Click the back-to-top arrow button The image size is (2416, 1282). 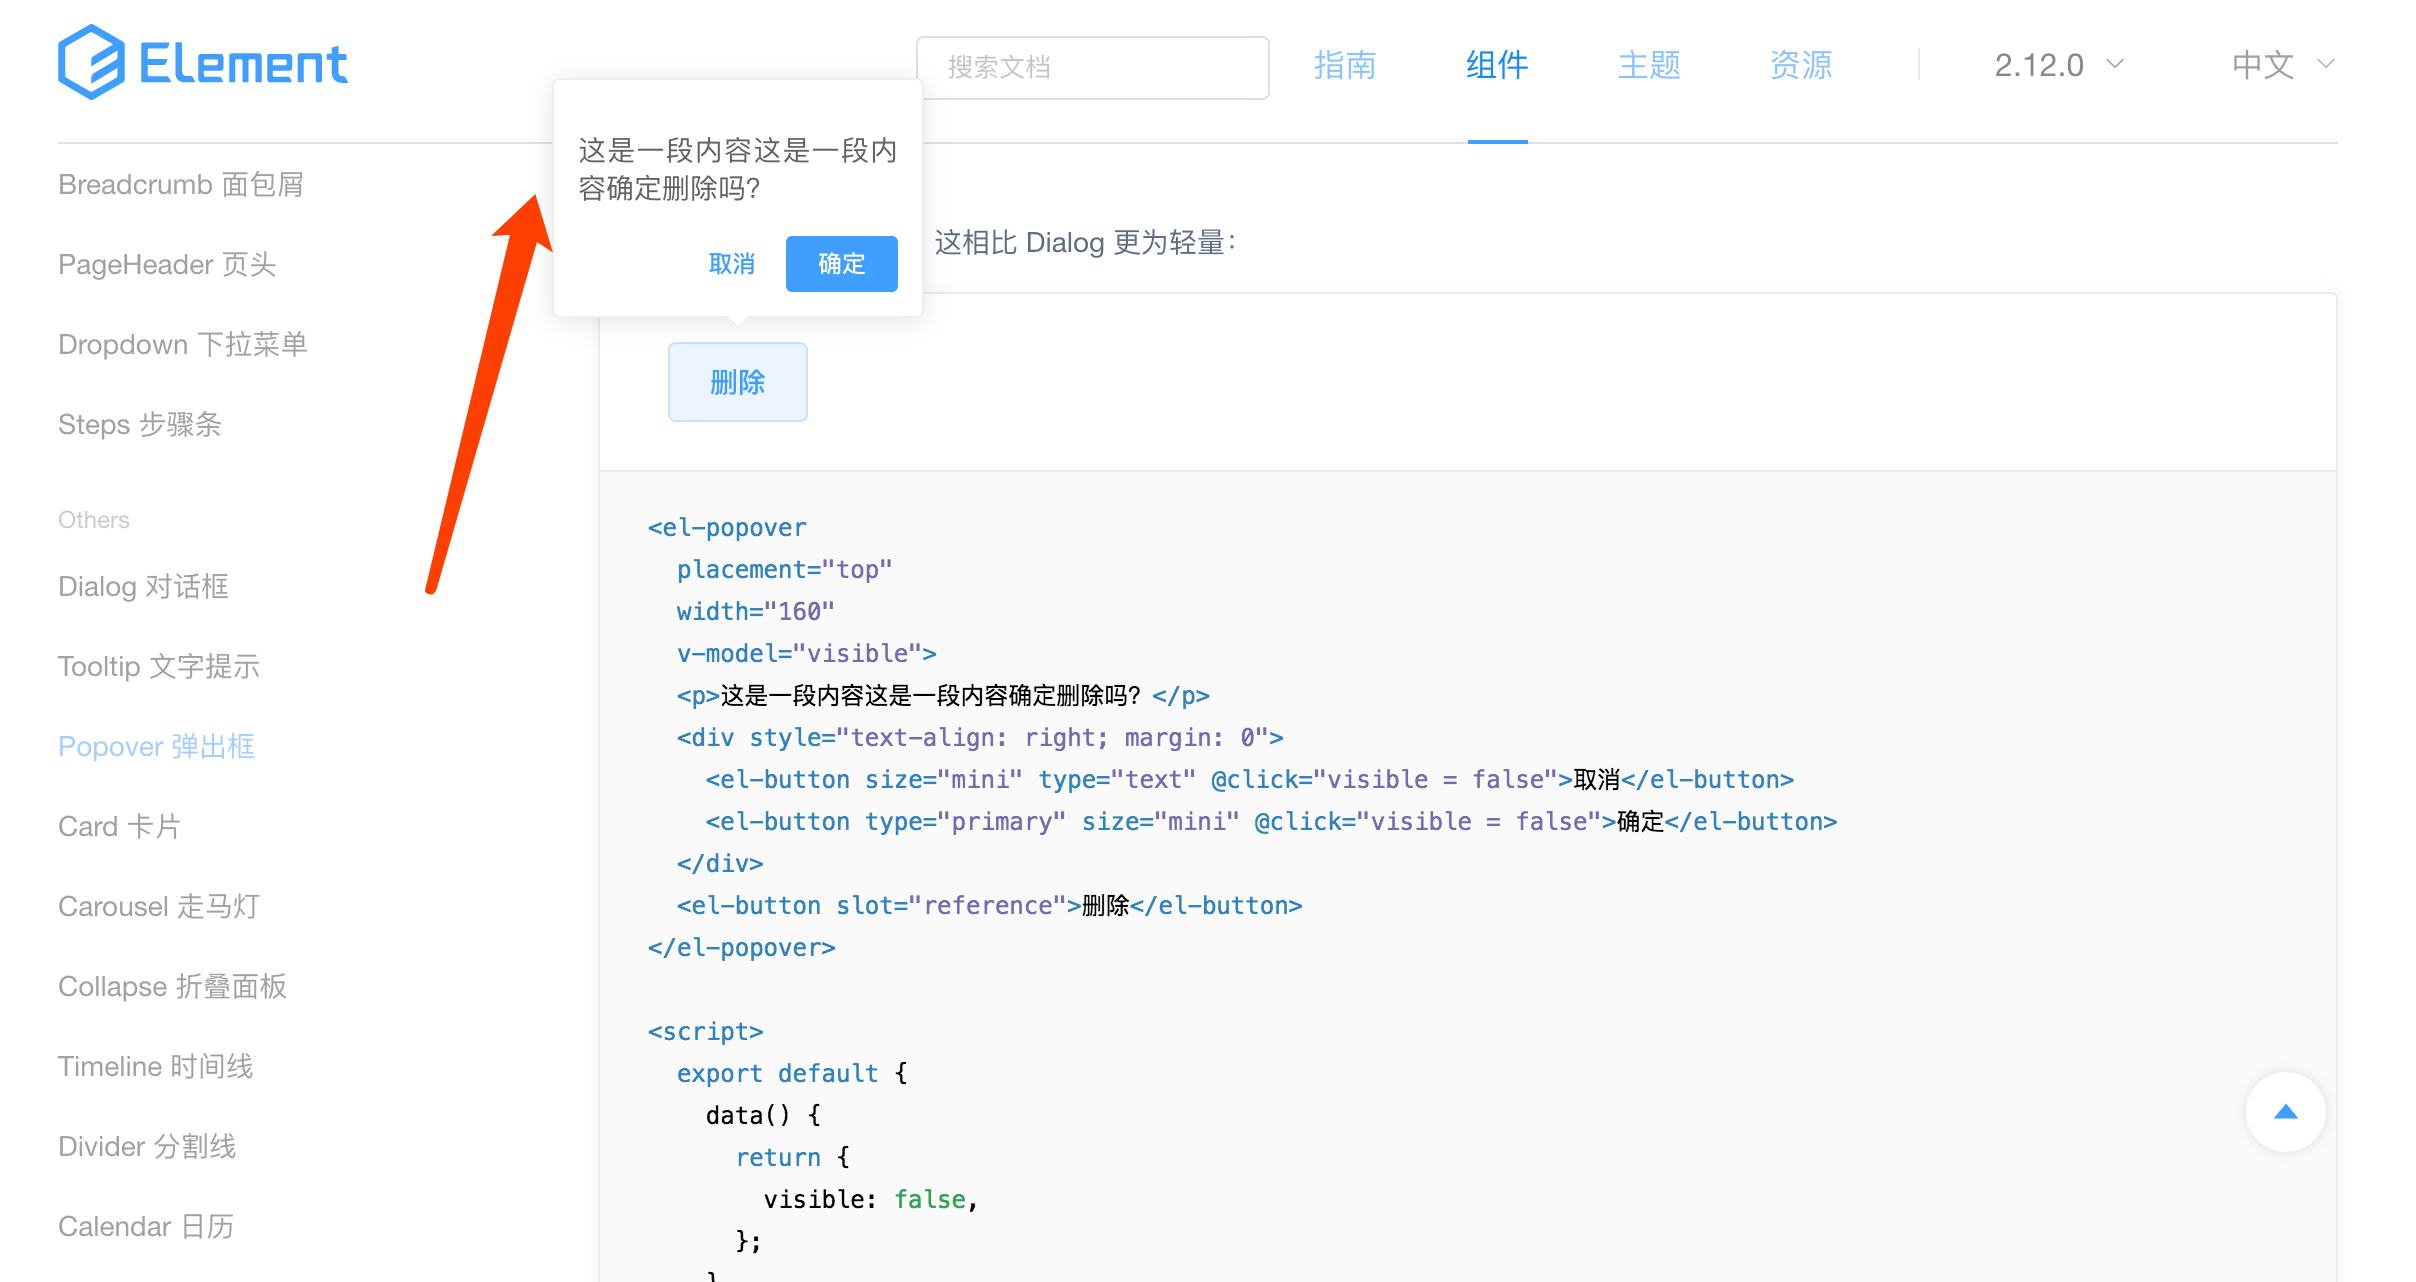[x=2285, y=1111]
